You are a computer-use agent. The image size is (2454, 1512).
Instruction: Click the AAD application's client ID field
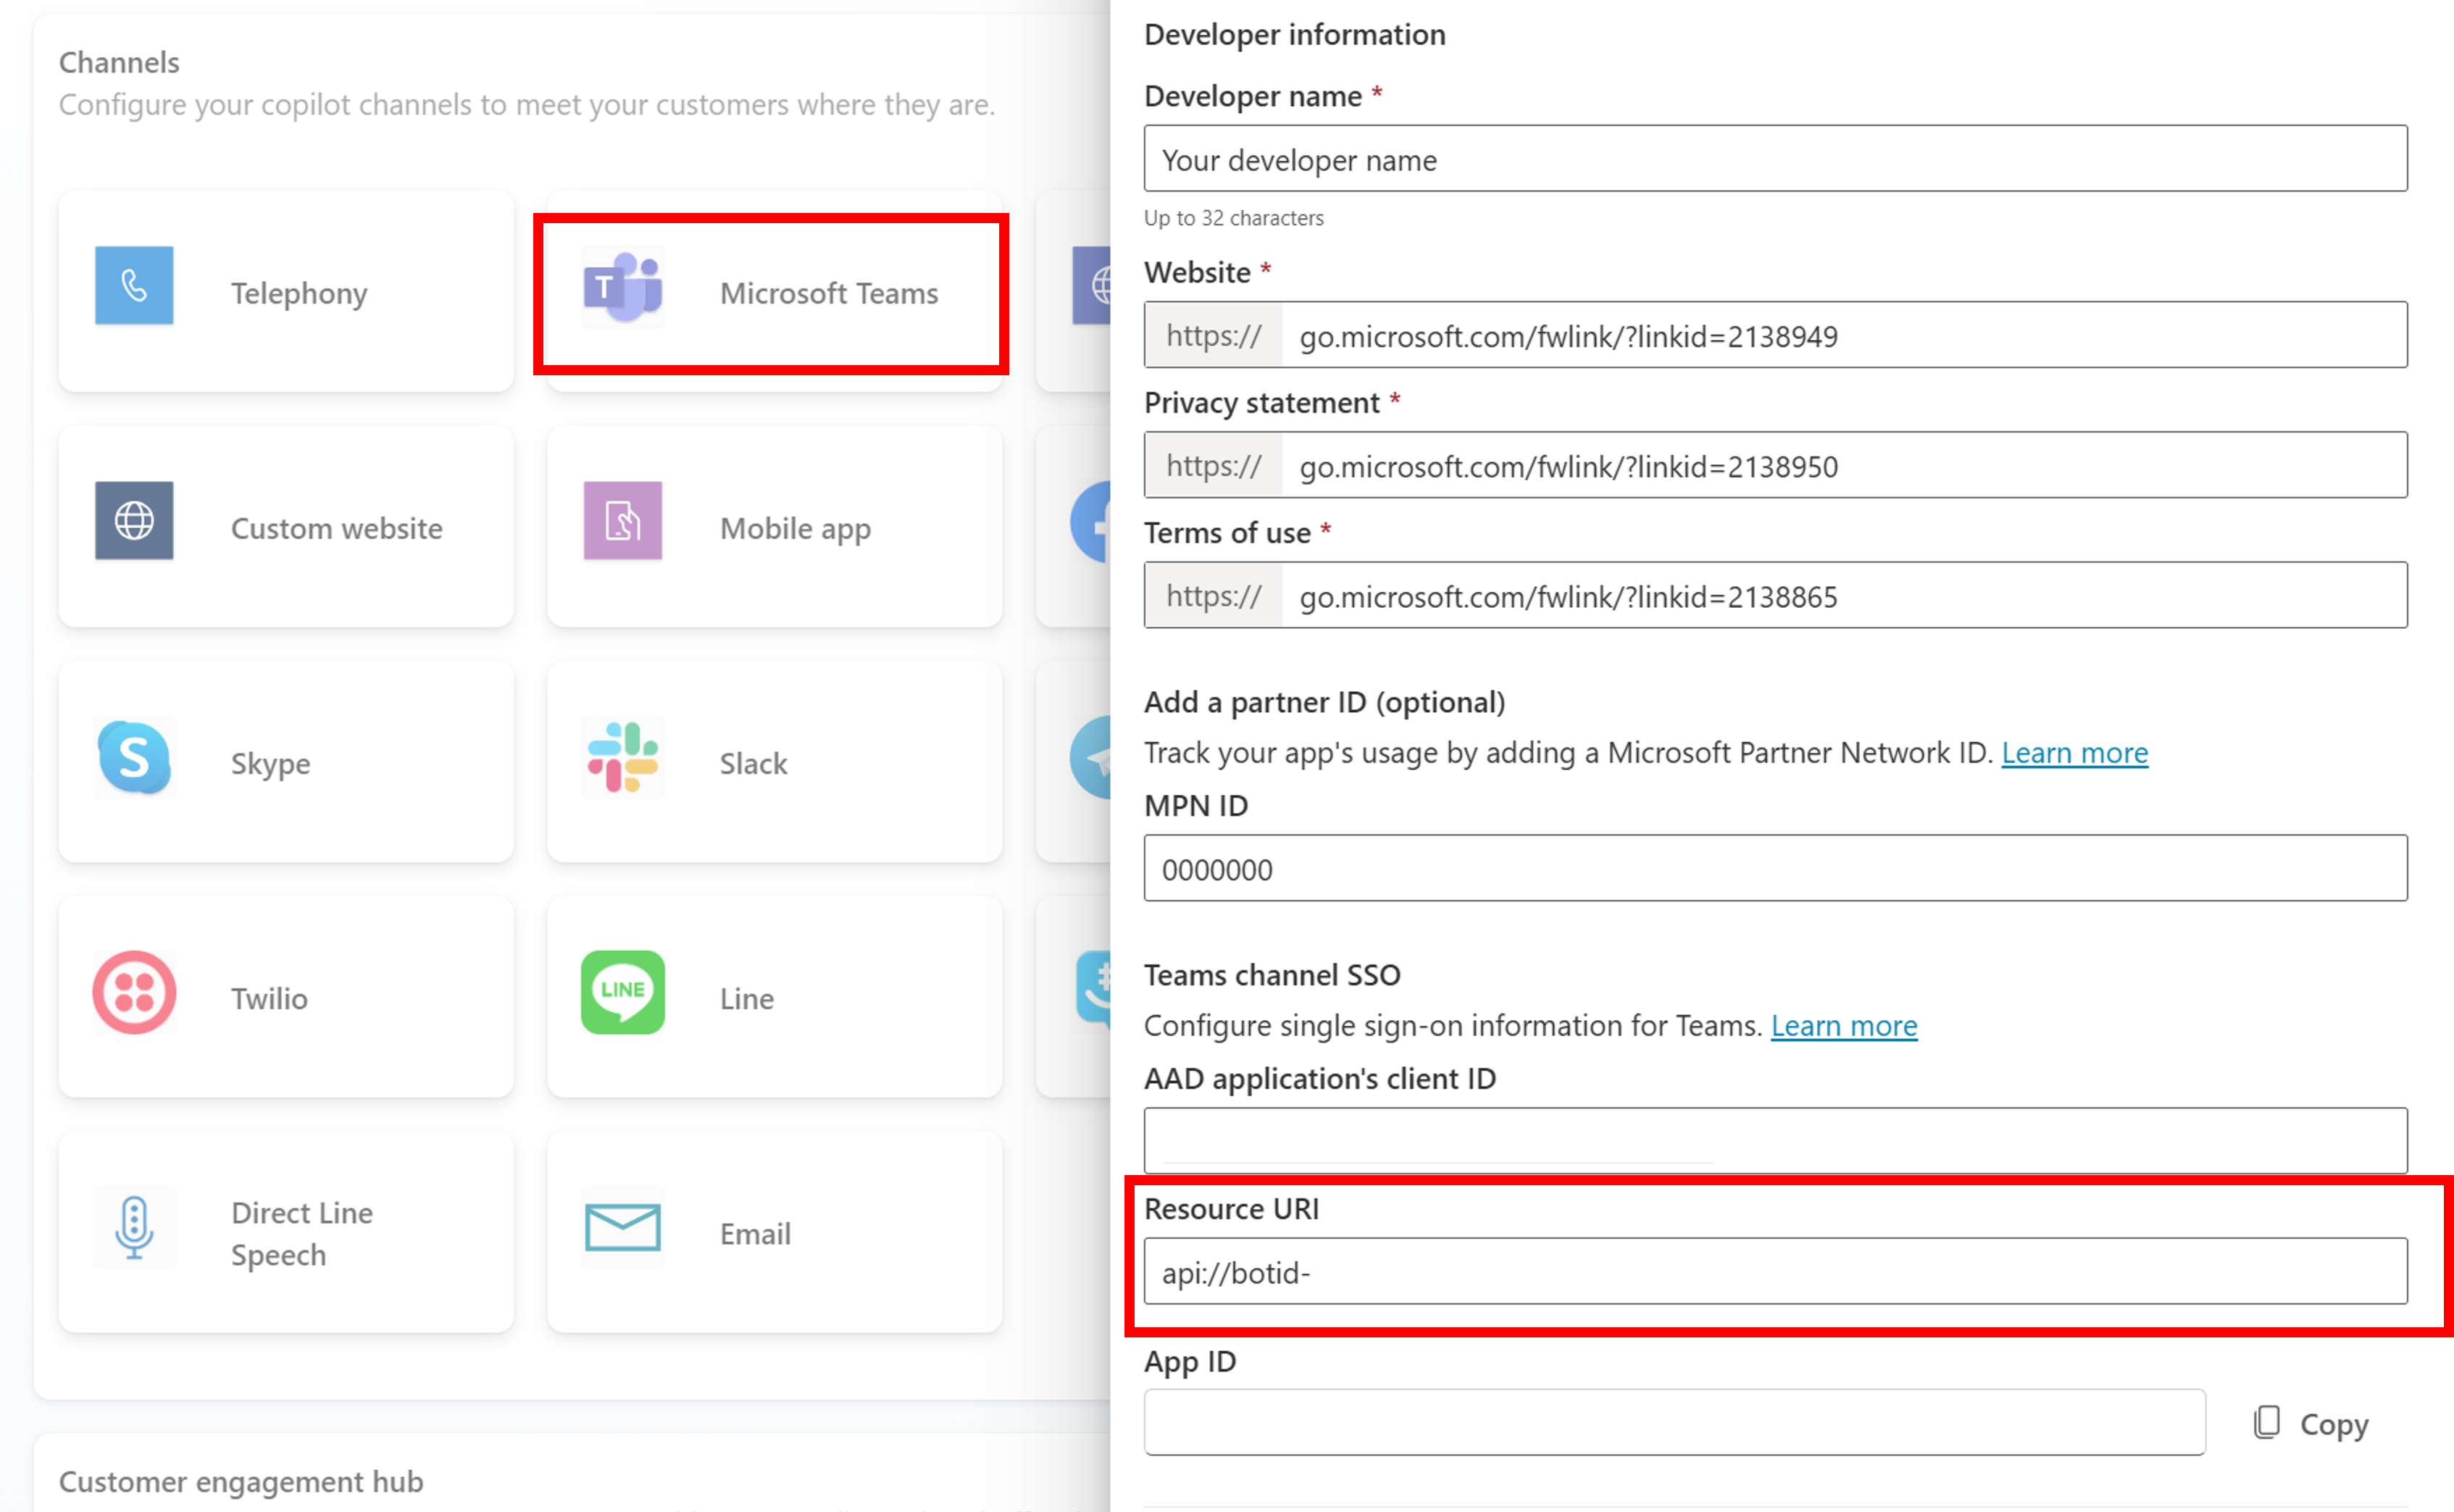tap(1777, 1140)
